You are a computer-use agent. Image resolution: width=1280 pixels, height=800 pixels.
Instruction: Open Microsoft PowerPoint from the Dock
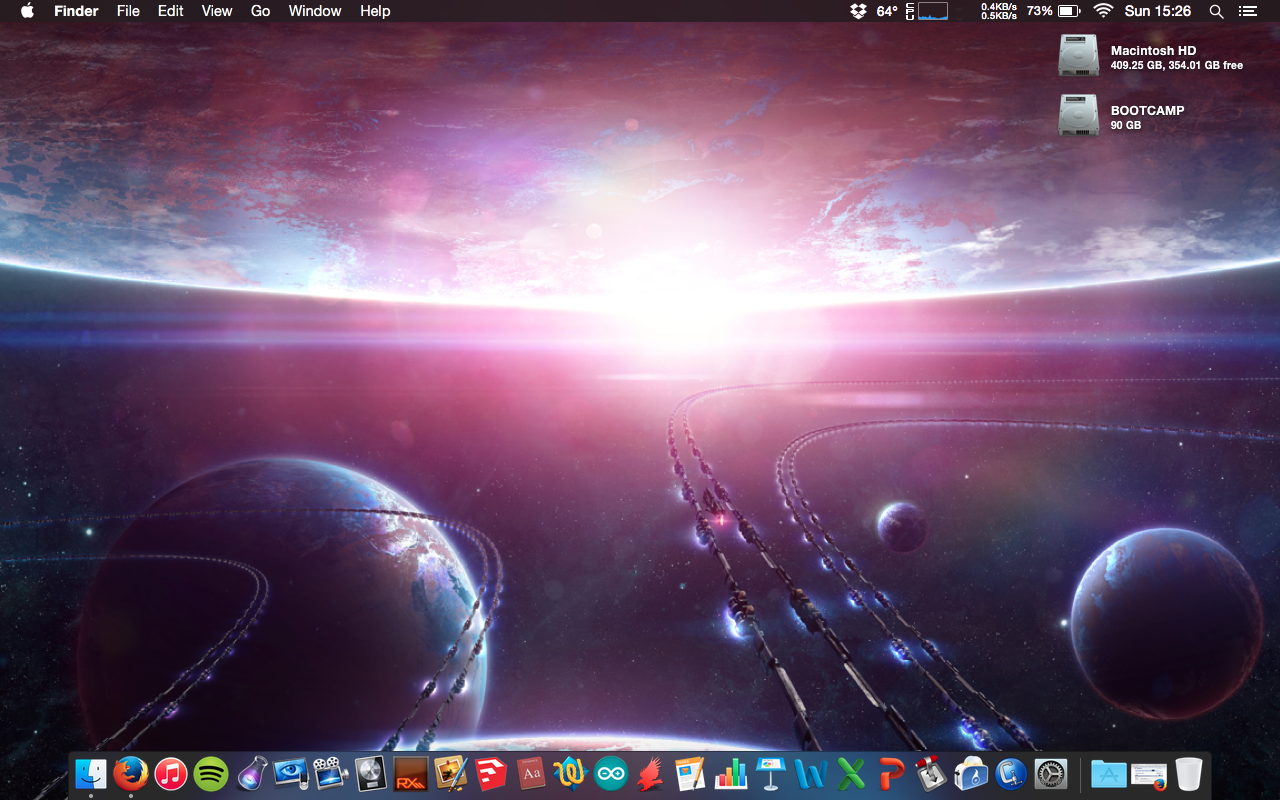(891, 773)
